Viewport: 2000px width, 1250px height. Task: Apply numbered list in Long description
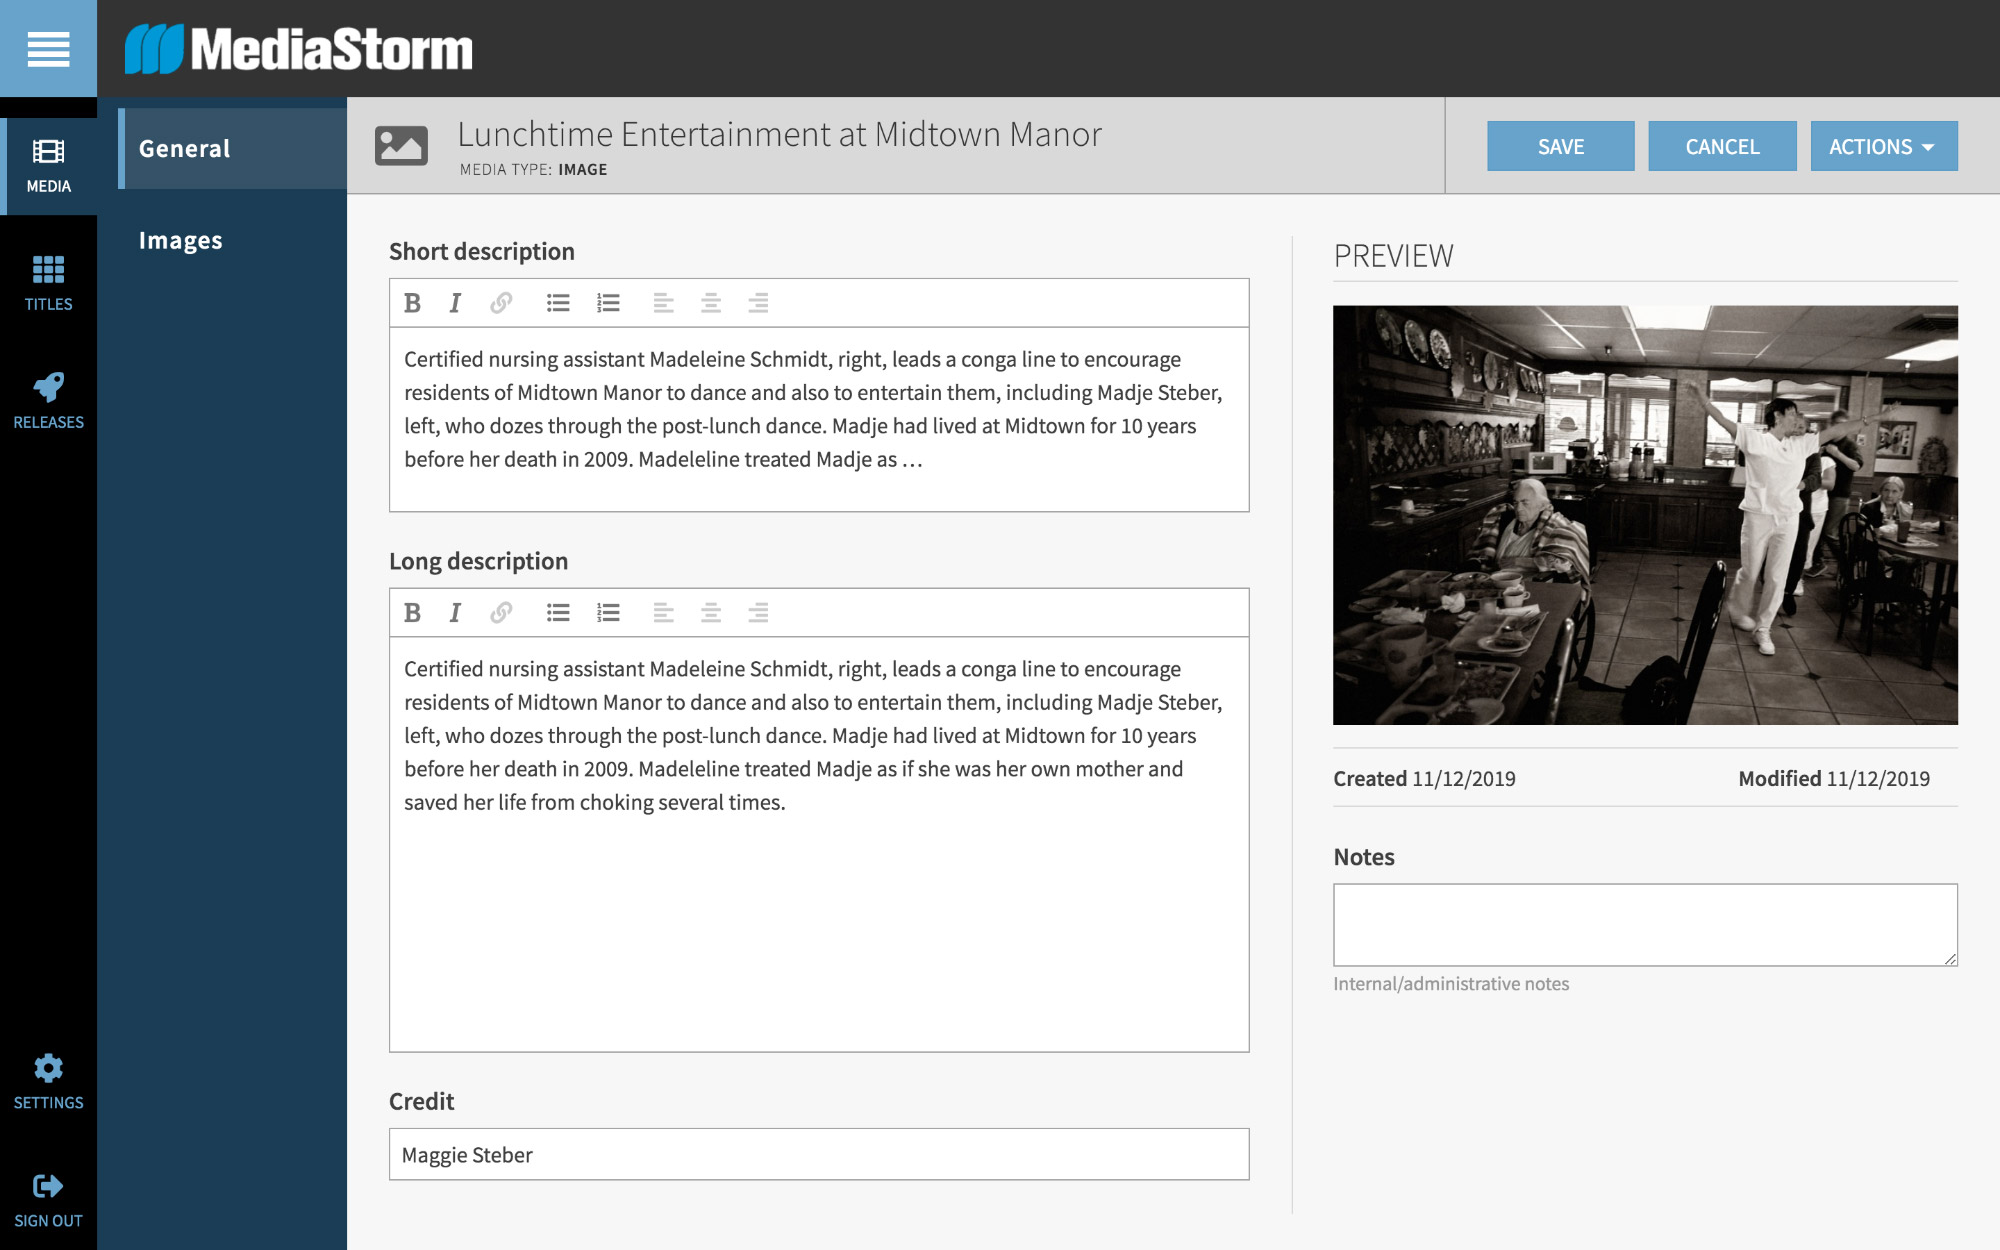click(608, 613)
